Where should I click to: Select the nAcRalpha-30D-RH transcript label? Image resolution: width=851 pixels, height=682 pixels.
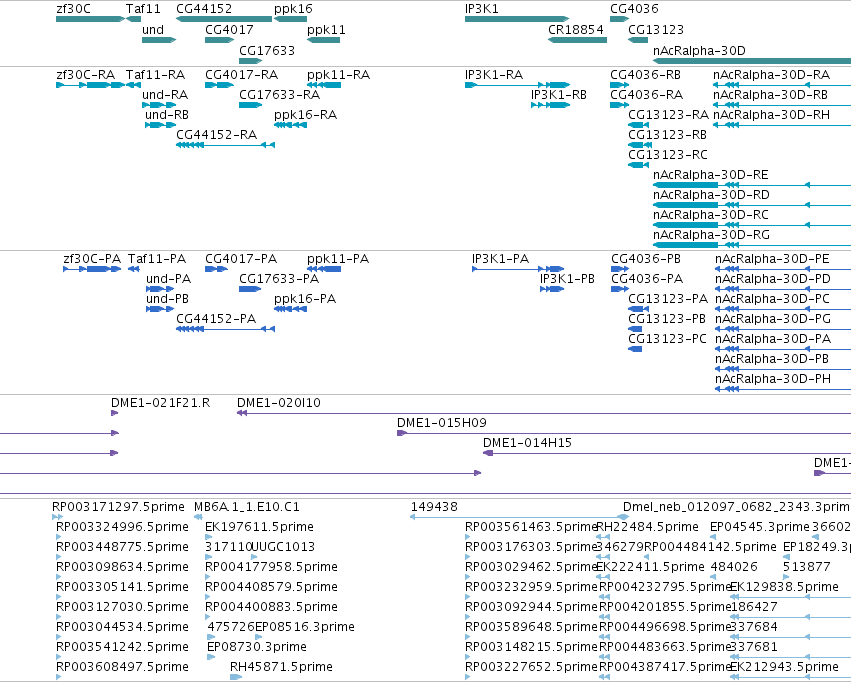click(771, 115)
